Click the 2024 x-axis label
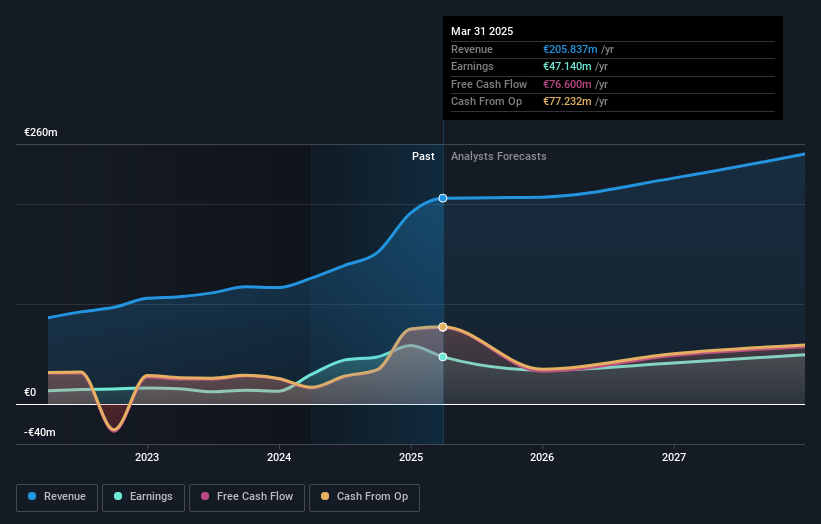The height and width of the screenshot is (524, 821). (x=279, y=458)
